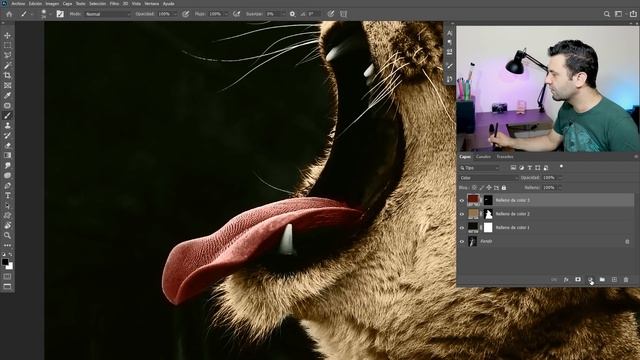Screen dimensions: 640x360
Task: Select the Eyedropper tool
Action: (7, 95)
